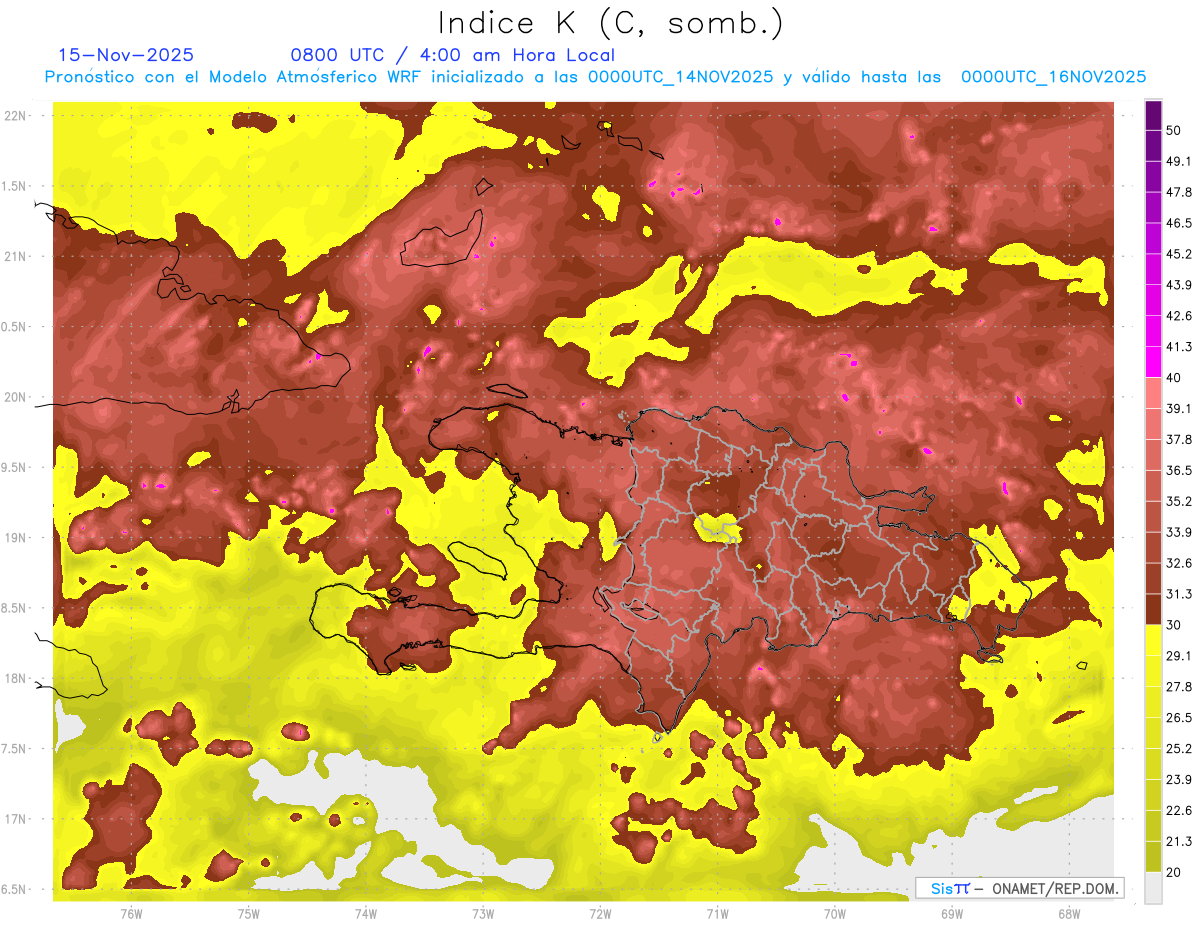Click the "76W" longitude label
Viewport: 1200px width, 927px height.
tap(131, 913)
